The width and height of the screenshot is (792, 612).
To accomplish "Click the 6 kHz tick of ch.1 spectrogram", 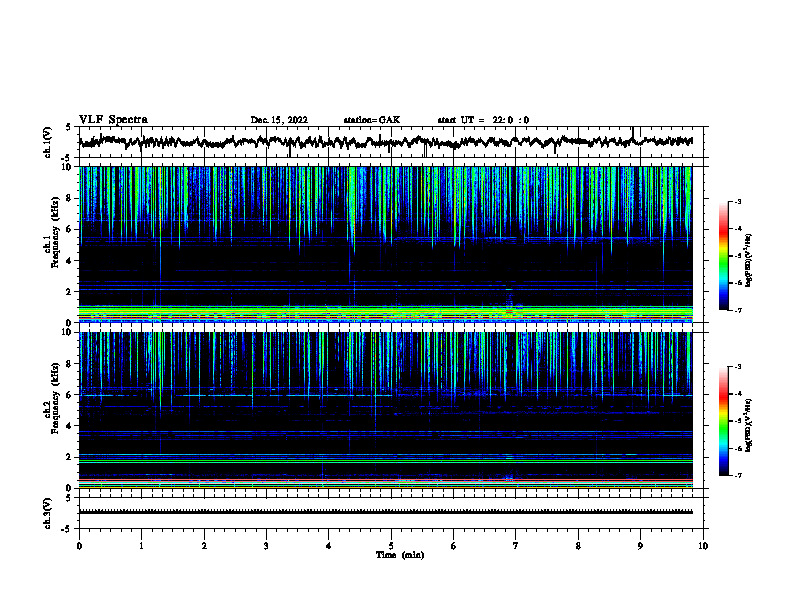I will [69, 230].
